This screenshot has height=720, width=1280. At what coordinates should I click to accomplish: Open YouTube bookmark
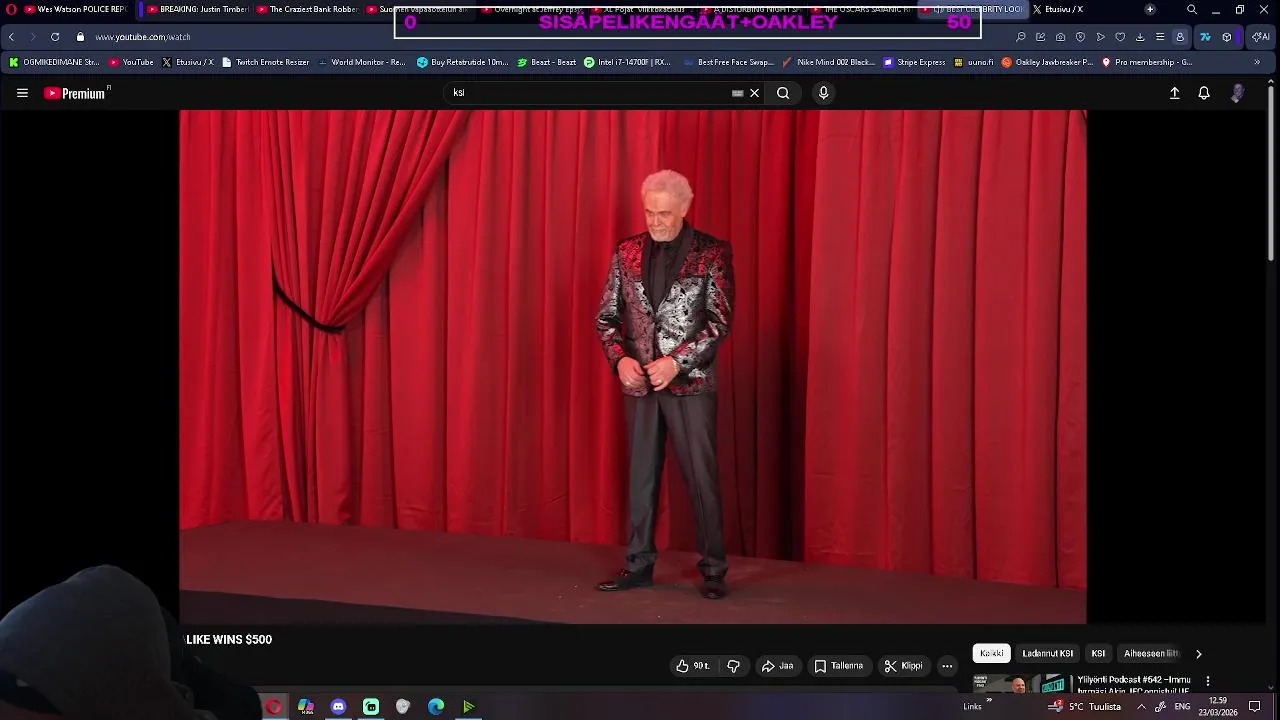coord(131,62)
